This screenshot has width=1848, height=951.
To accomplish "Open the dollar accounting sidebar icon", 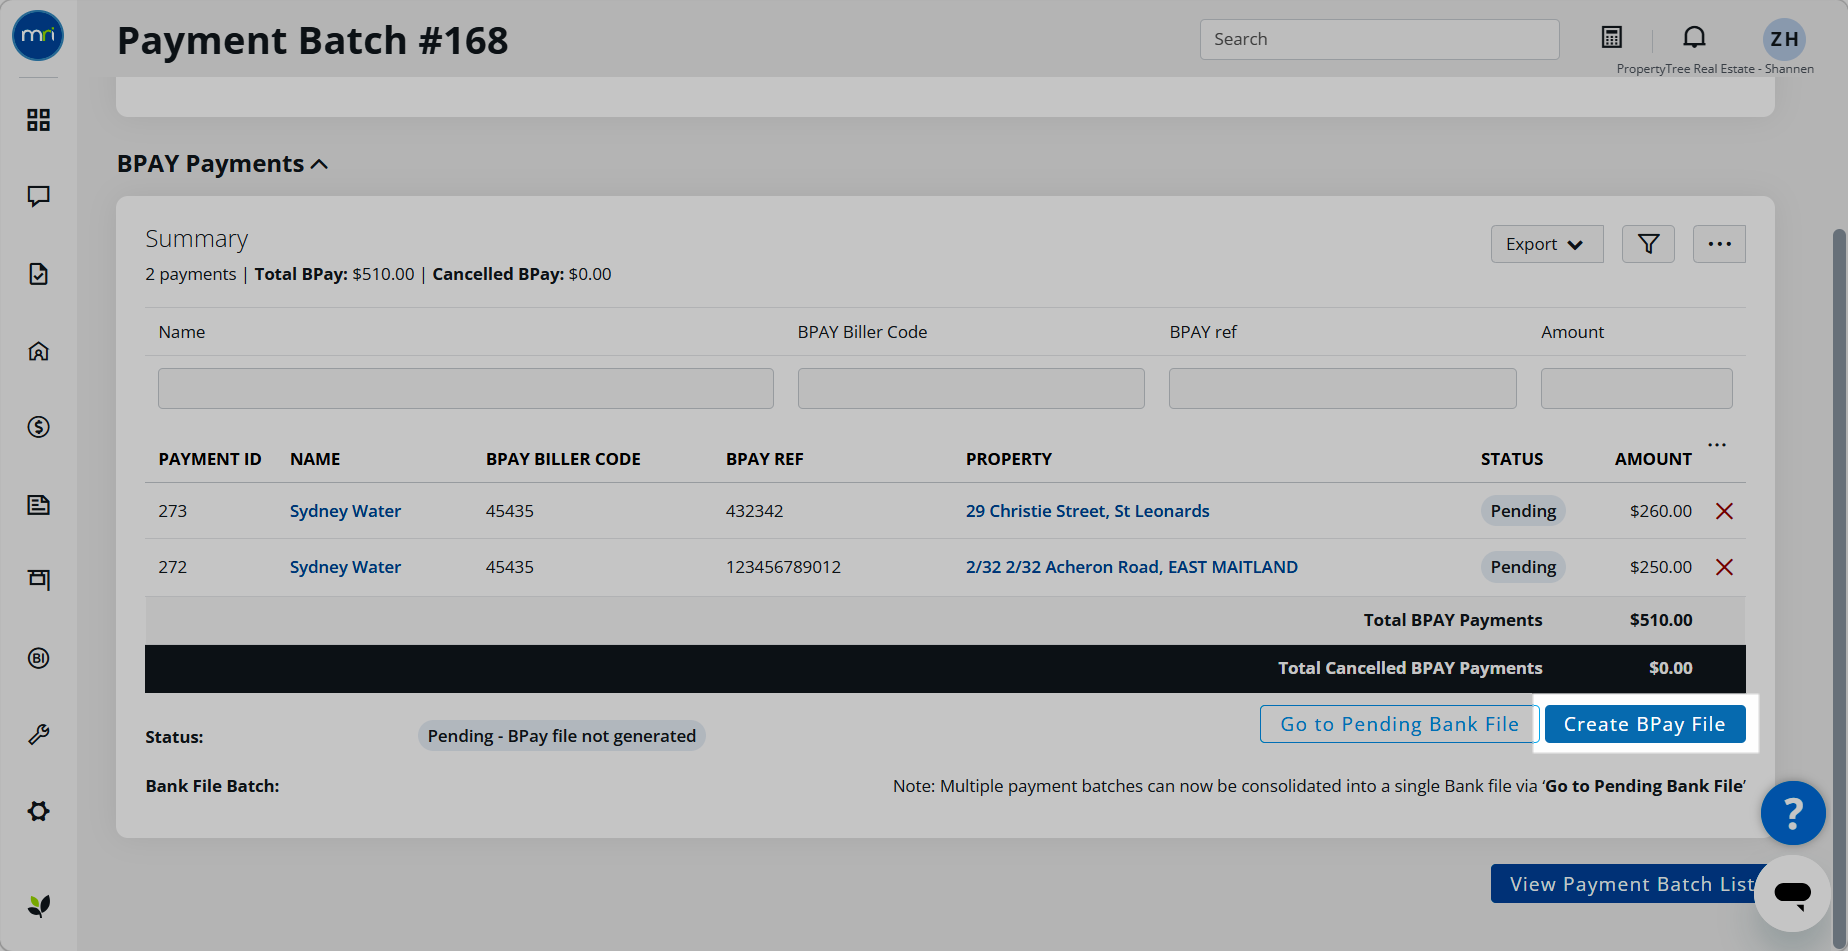I will [x=38, y=427].
